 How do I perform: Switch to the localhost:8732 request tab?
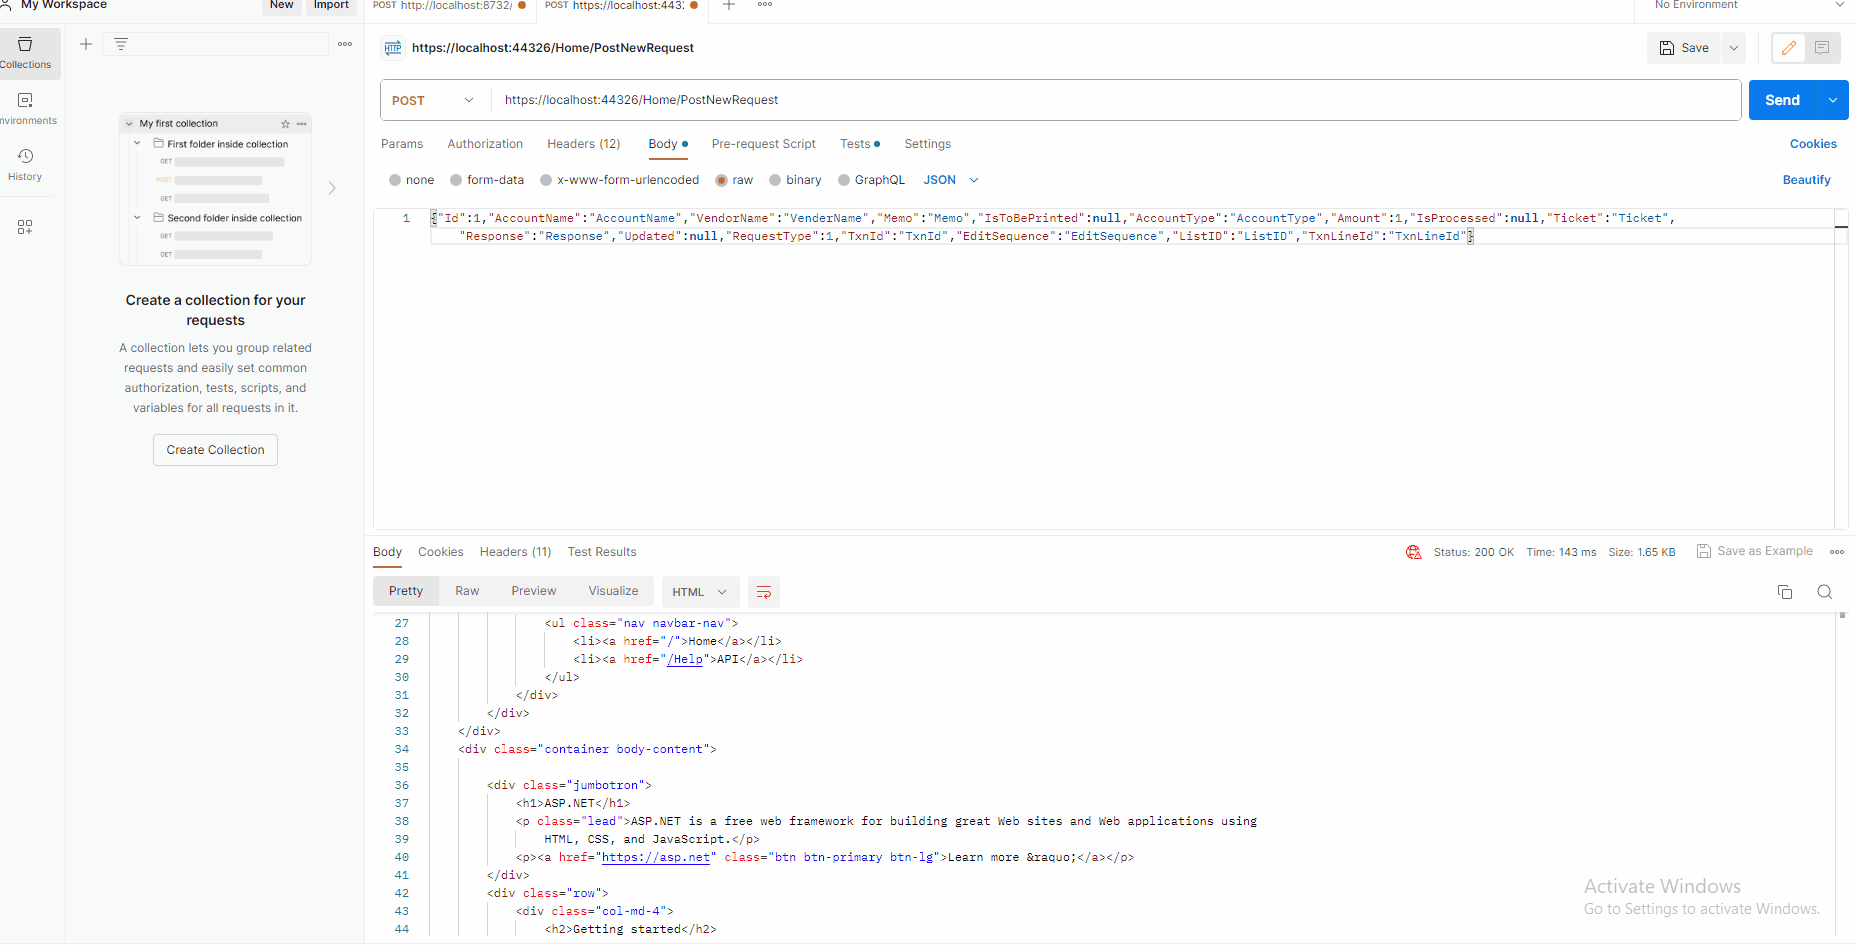450,5
